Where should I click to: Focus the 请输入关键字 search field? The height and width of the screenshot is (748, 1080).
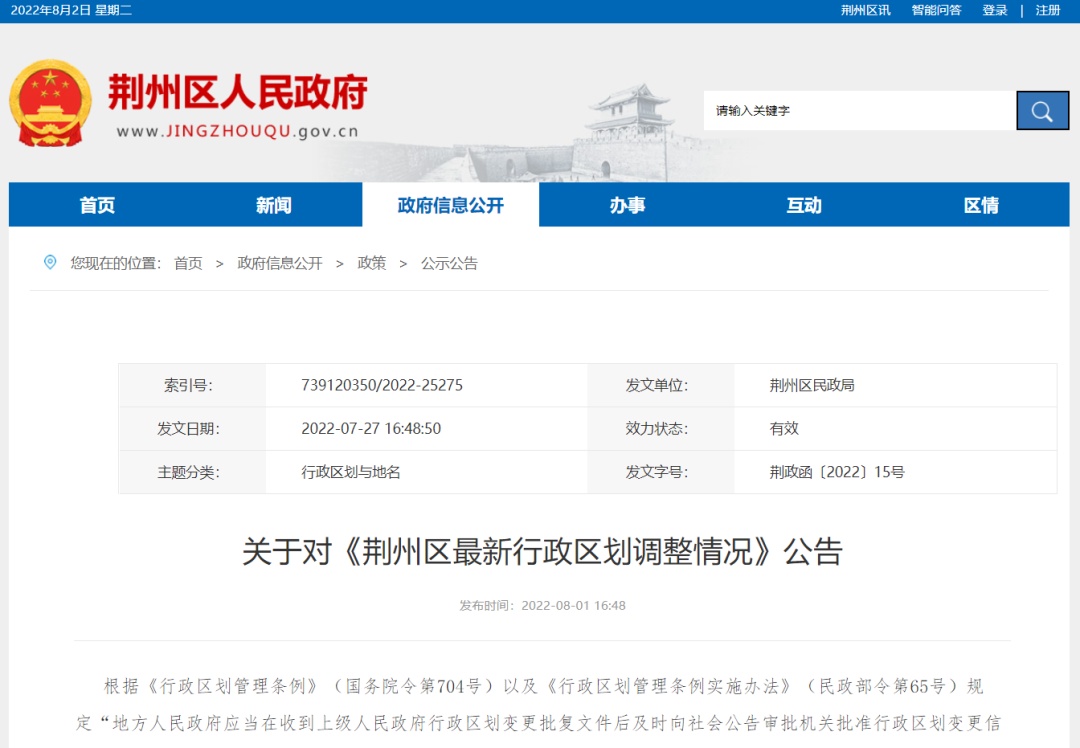858,111
